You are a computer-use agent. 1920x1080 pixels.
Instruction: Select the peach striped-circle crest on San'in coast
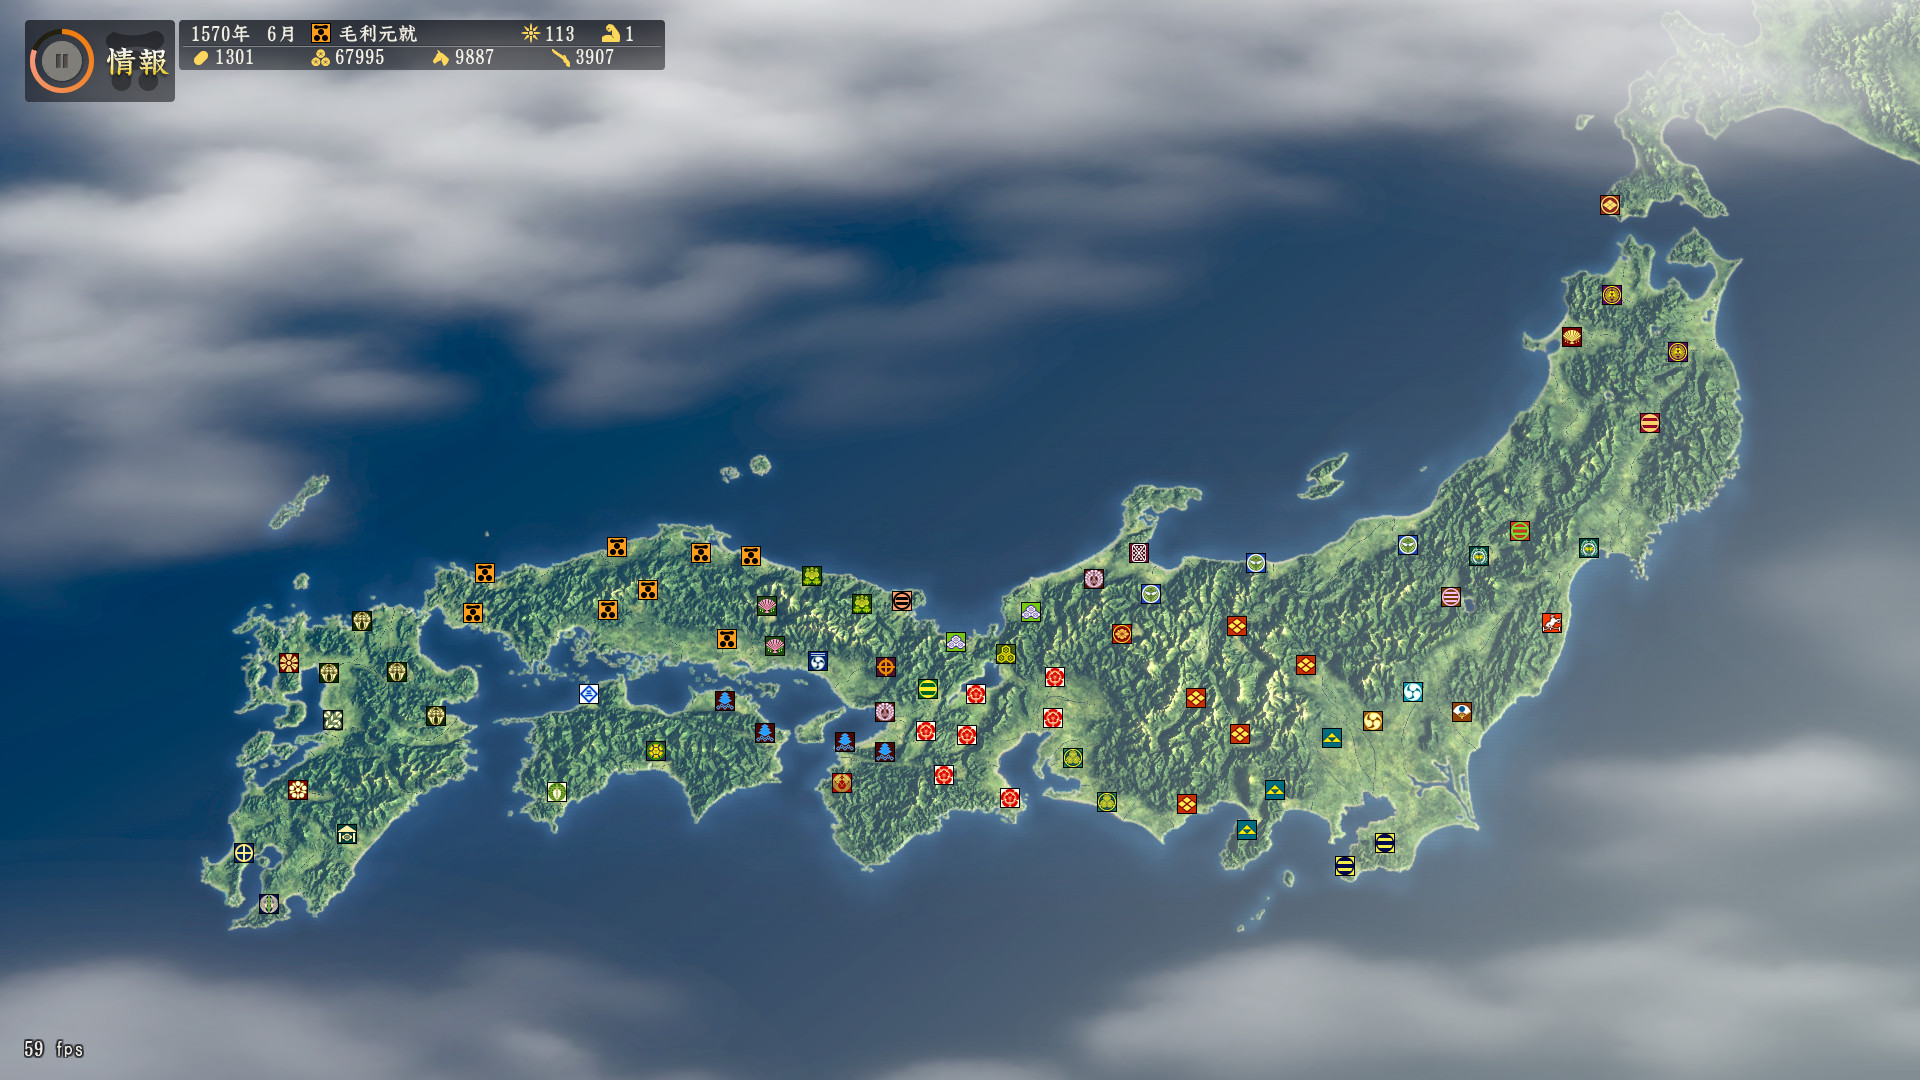(902, 601)
